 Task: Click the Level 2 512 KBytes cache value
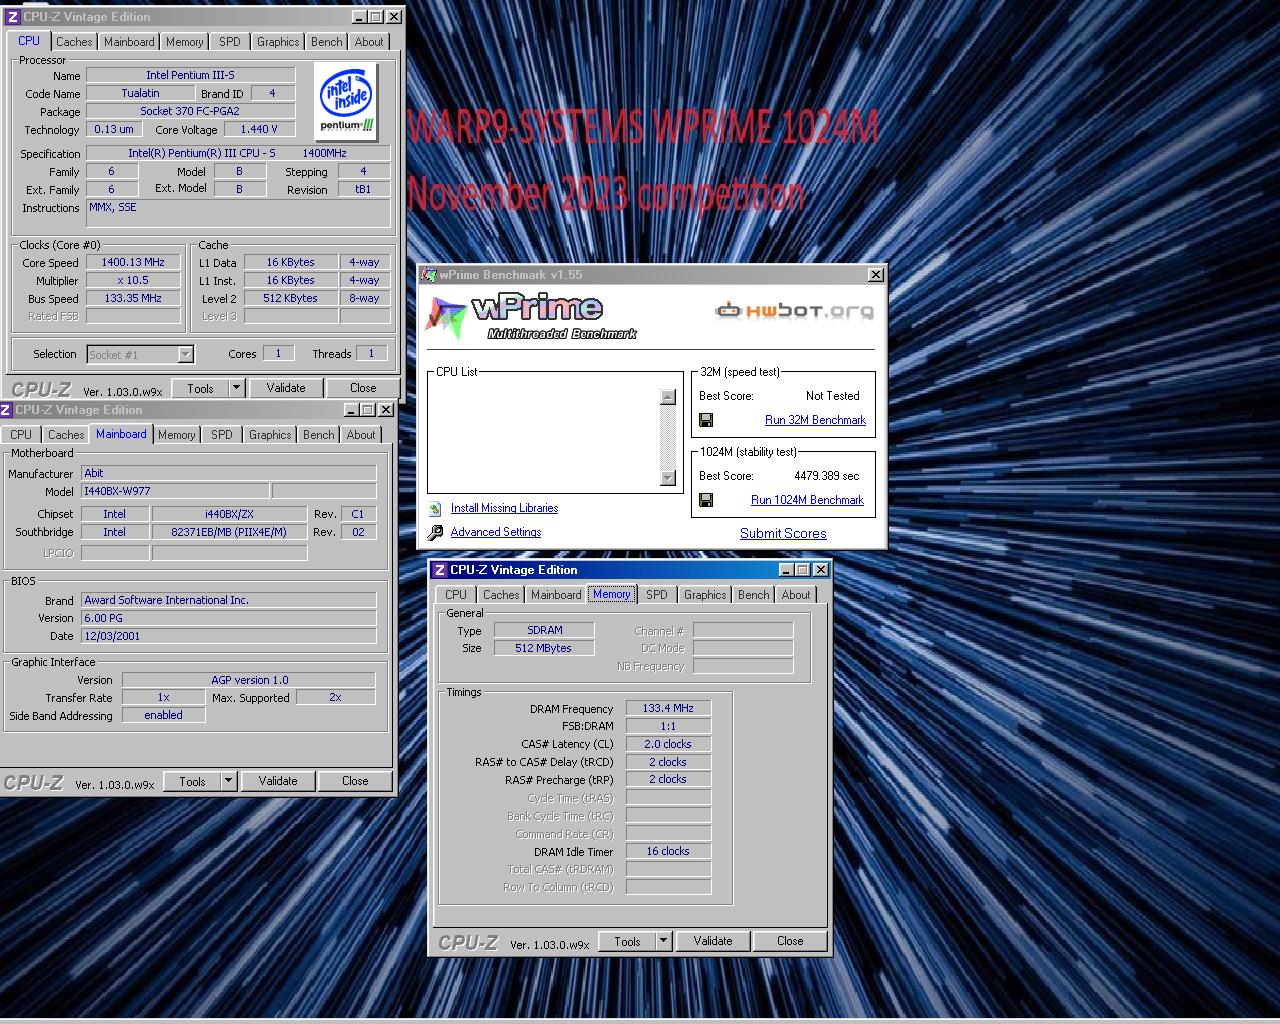point(291,298)
